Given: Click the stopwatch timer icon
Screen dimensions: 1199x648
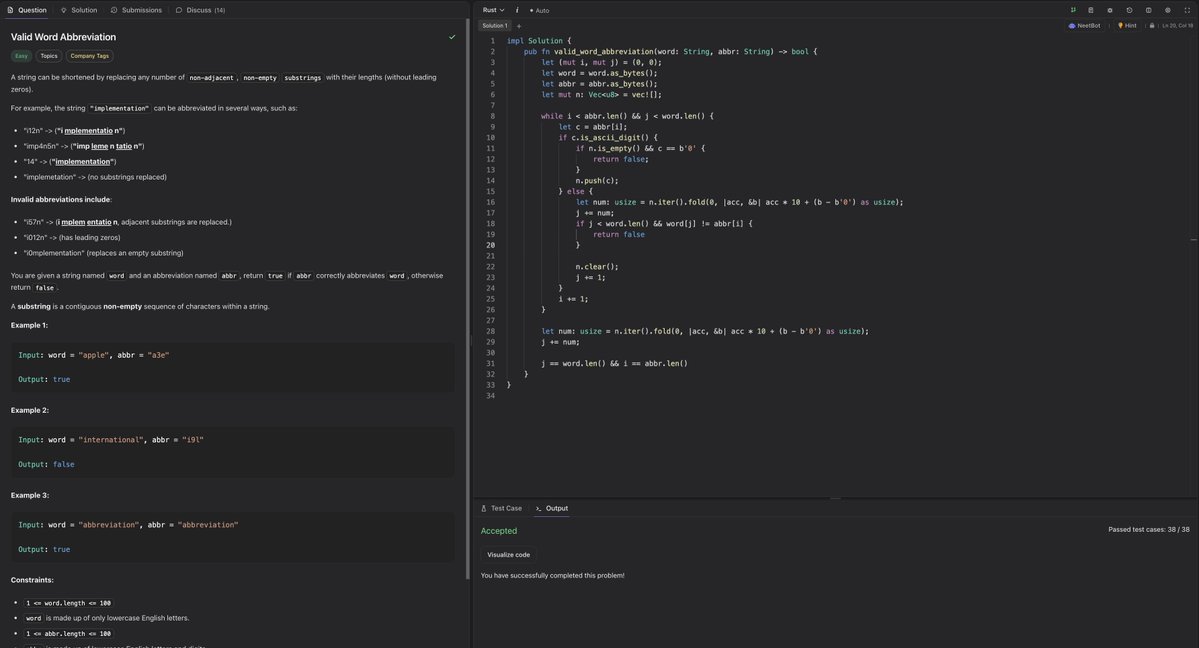Looking at the screenshot, I should point(1129,10).
